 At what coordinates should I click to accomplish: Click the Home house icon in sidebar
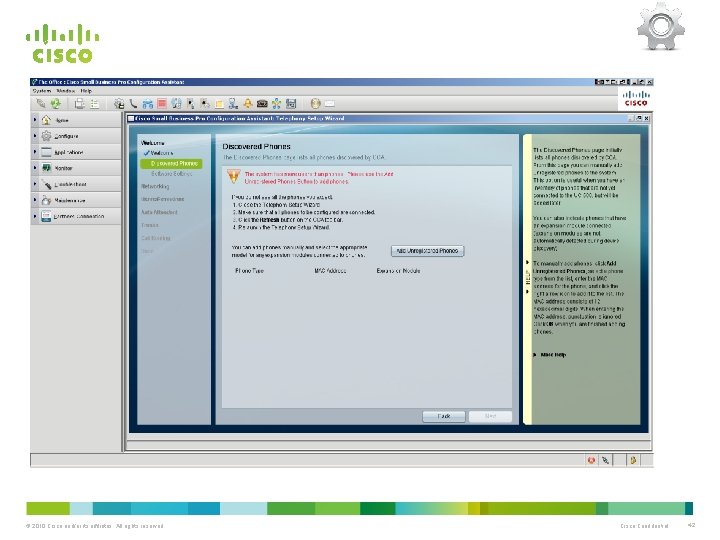[46, 120]
